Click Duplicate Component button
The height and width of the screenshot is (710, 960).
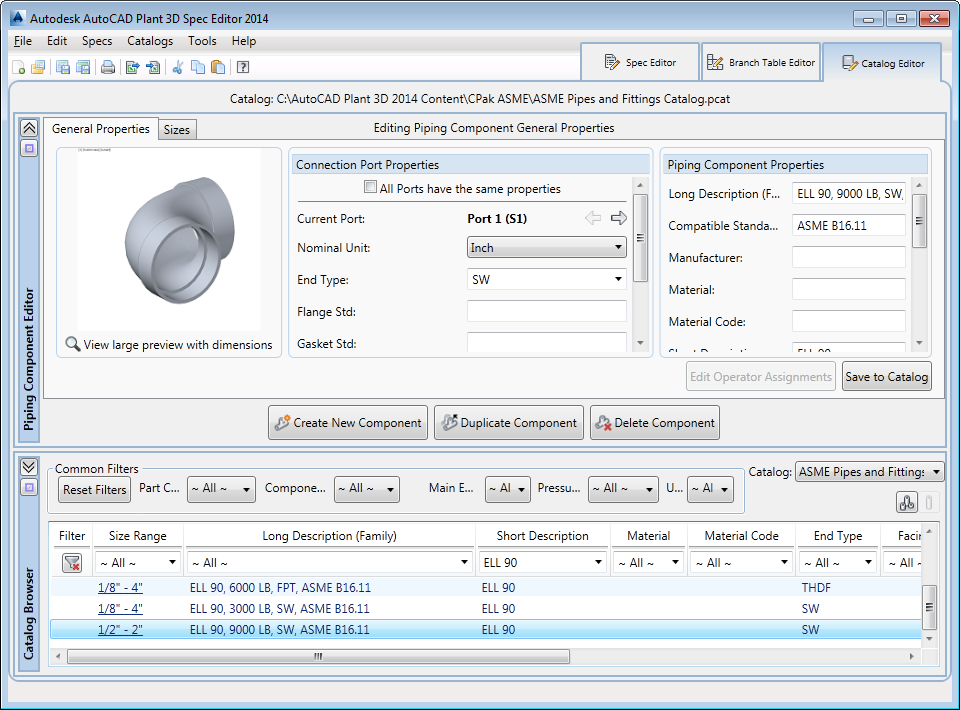pos(509,422)
